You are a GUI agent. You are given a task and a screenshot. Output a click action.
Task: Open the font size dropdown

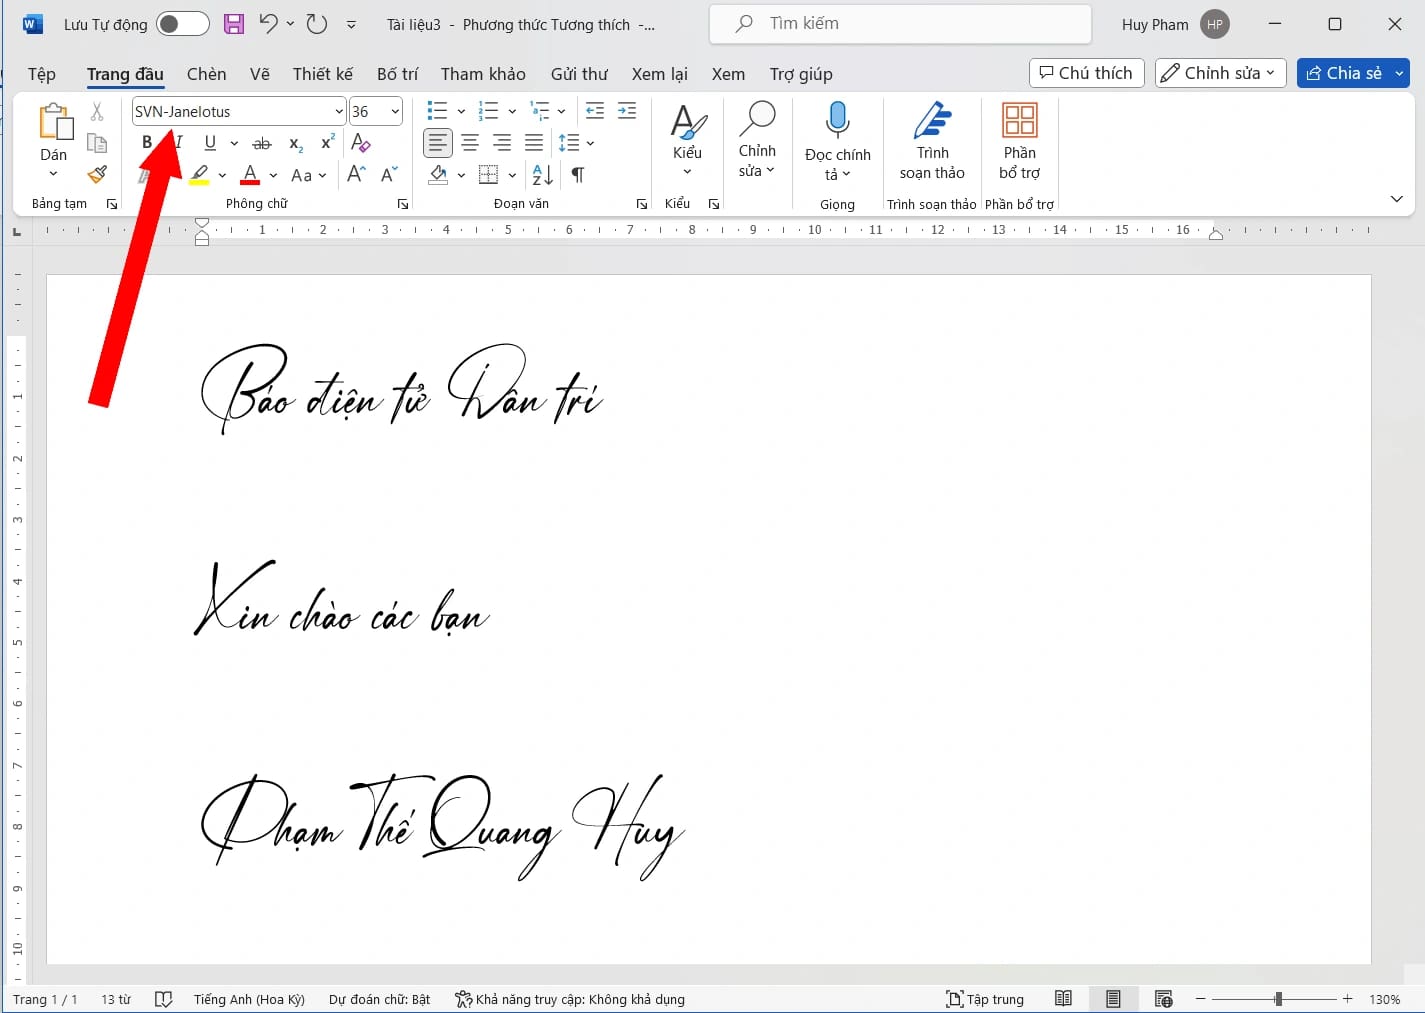tap(395, 112)
